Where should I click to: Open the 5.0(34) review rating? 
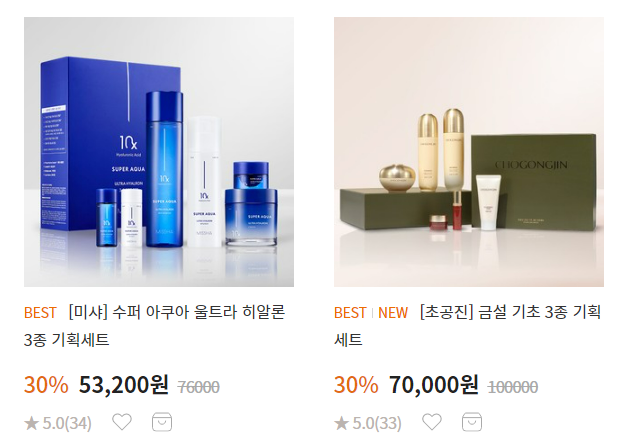pyautogui.click(x=58, y=423)
